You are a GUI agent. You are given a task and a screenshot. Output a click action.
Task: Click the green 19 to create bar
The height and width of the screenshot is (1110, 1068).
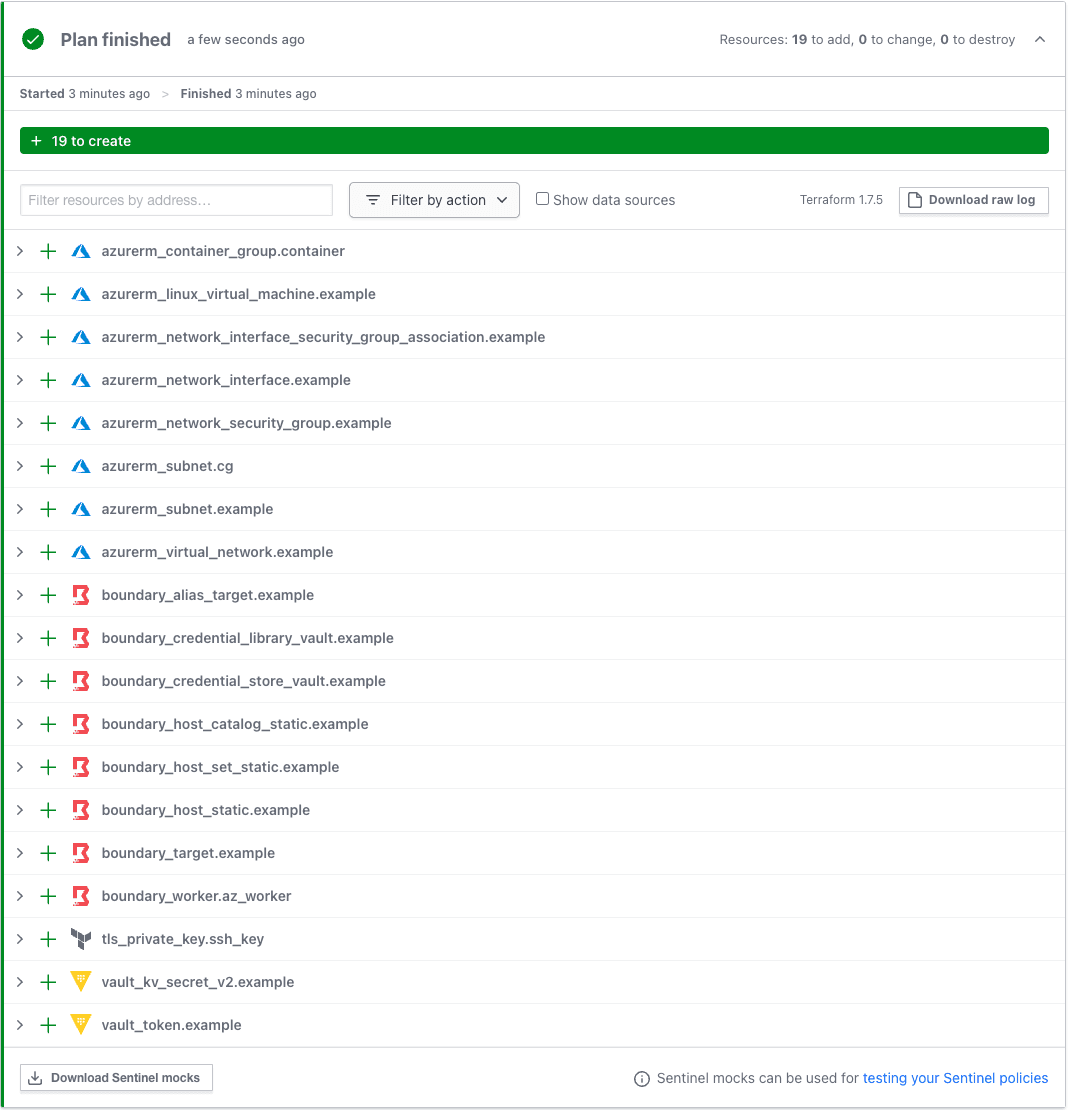[x=534, y=141]
